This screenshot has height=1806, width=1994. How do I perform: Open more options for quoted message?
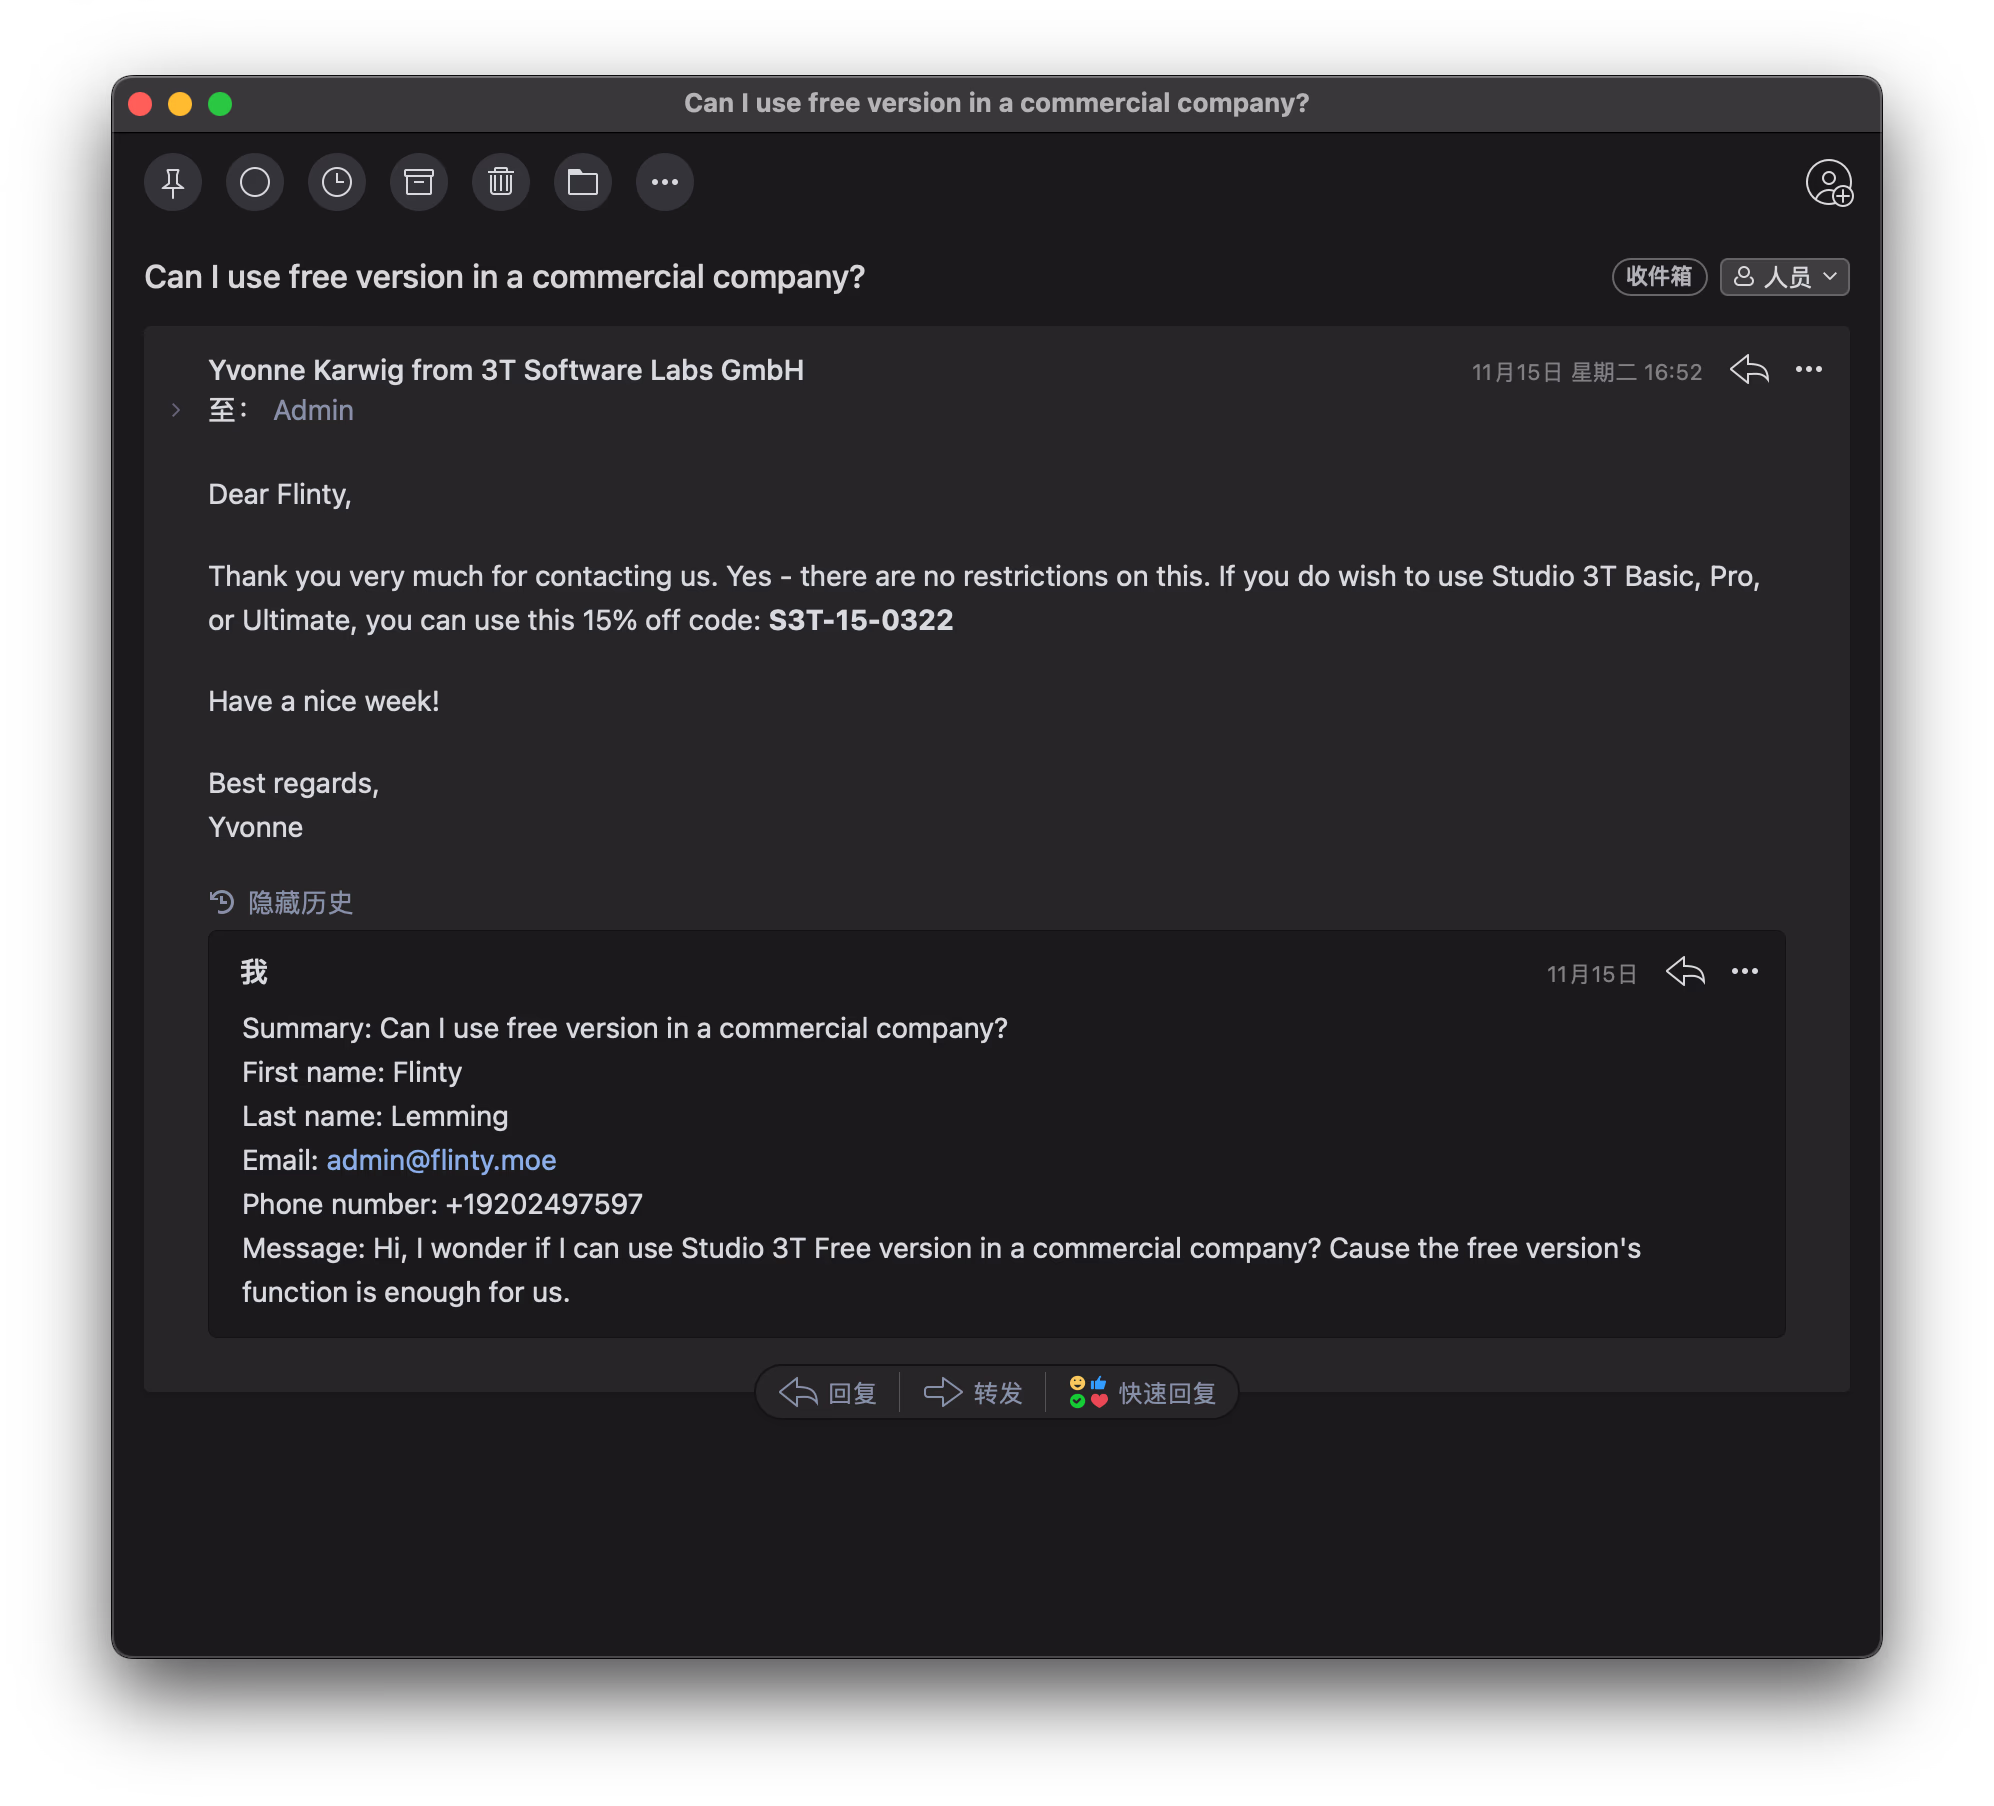click(x=1745, y=972)
